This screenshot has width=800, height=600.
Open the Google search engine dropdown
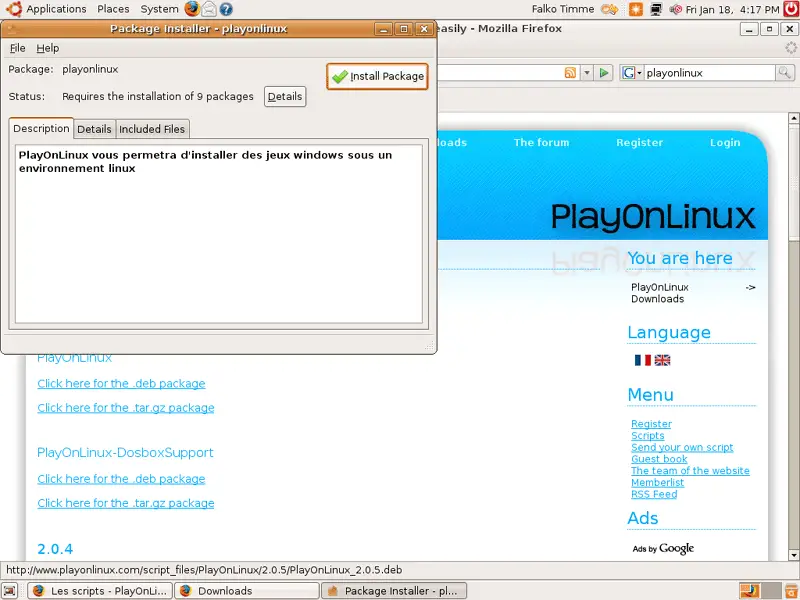click(631, 73)
